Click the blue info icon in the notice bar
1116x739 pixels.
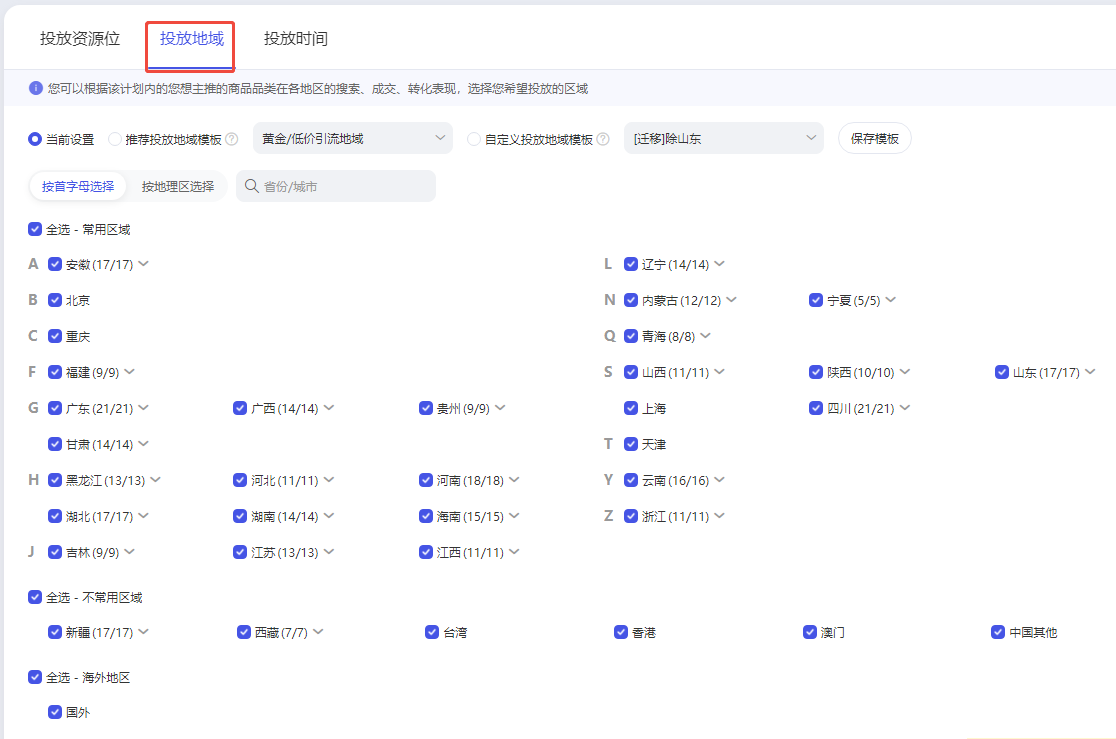tap(36, 88)
